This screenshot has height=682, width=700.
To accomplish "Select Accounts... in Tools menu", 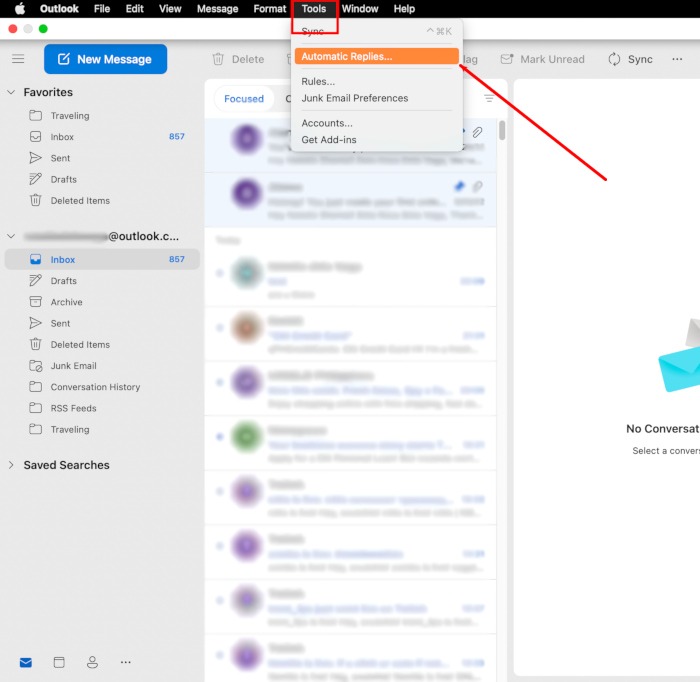I will coord(376,123).
